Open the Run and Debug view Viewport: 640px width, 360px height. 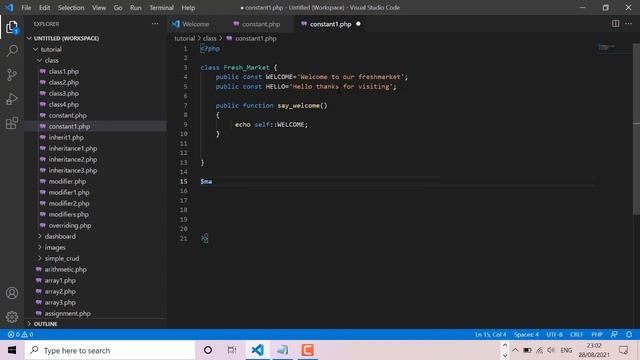(12, 99)
